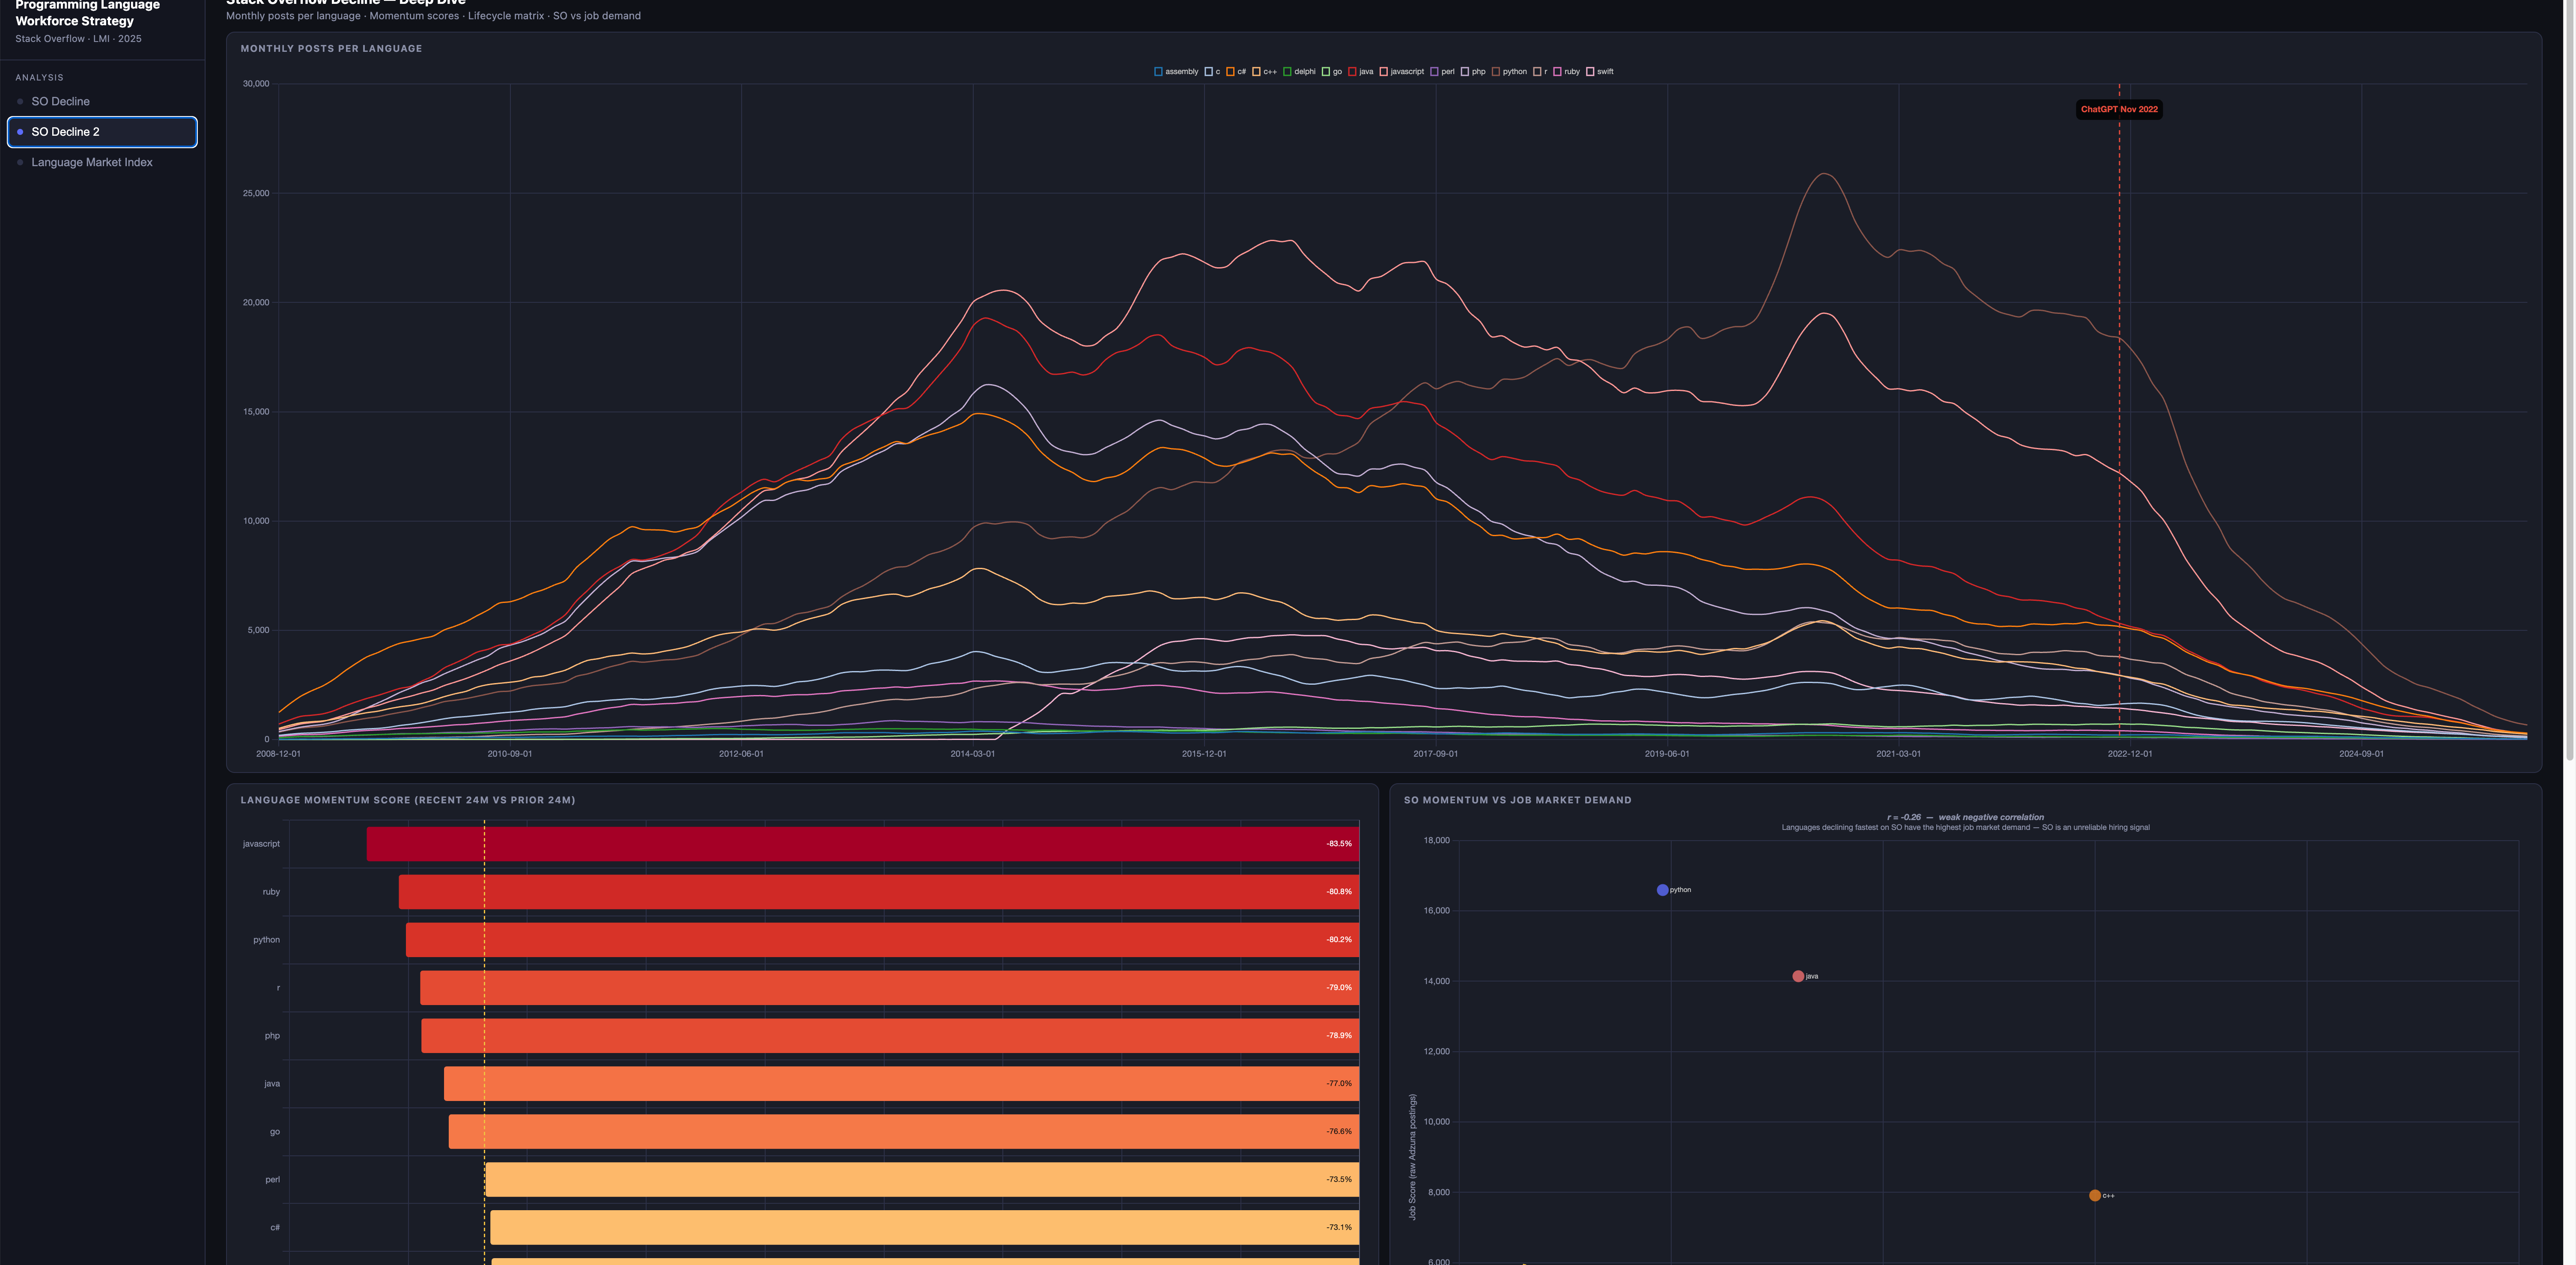The image size is (2576, 1265).
Task: Click the 'MONTHLY POSTS PER LANGUAGE' heading
Action: pyautogui.click(x=331, y=49)
